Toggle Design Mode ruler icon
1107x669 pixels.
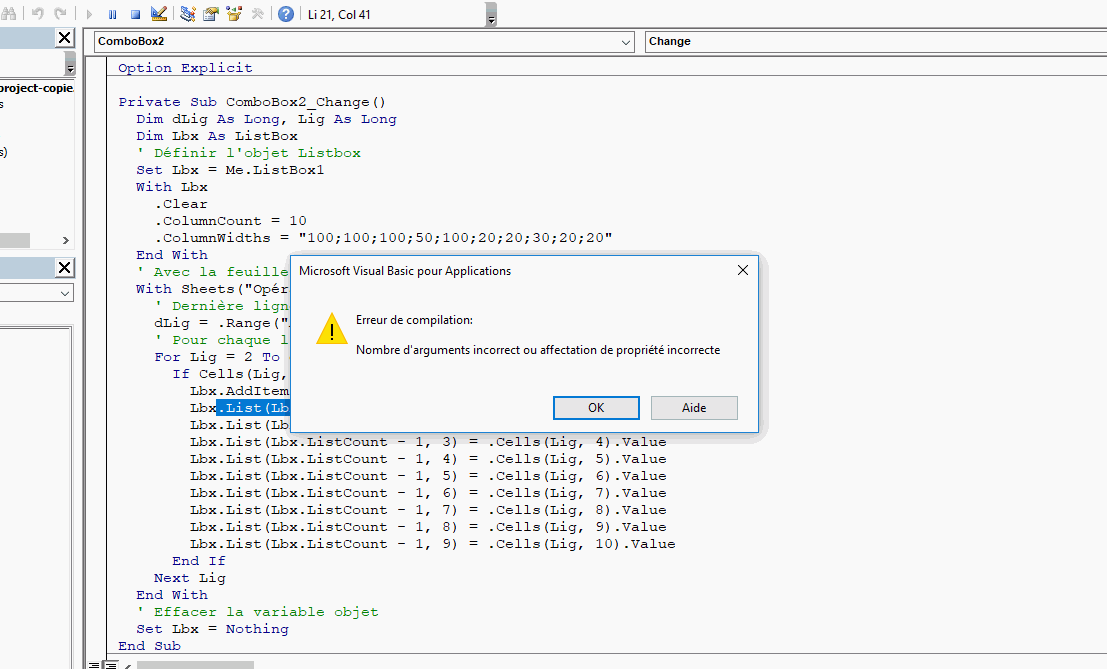pos(159,14)
